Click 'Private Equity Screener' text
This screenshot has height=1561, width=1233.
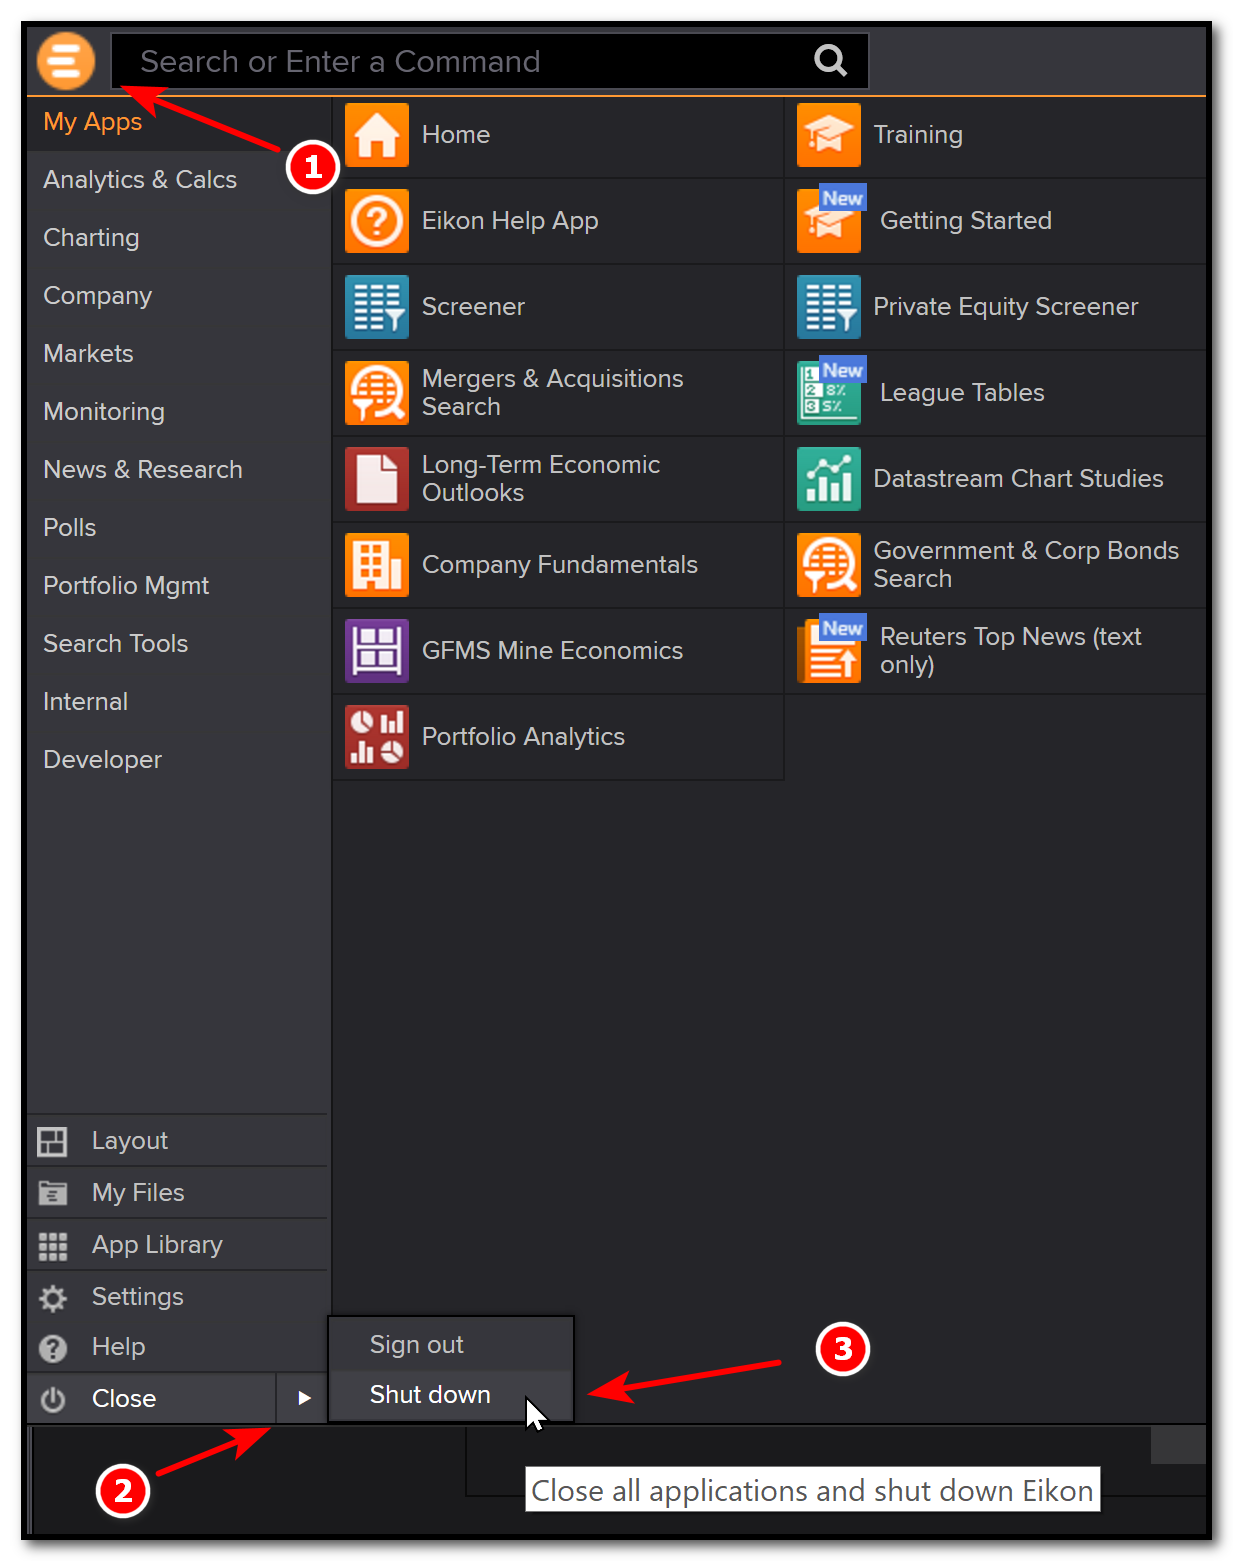click(1006, 307)
